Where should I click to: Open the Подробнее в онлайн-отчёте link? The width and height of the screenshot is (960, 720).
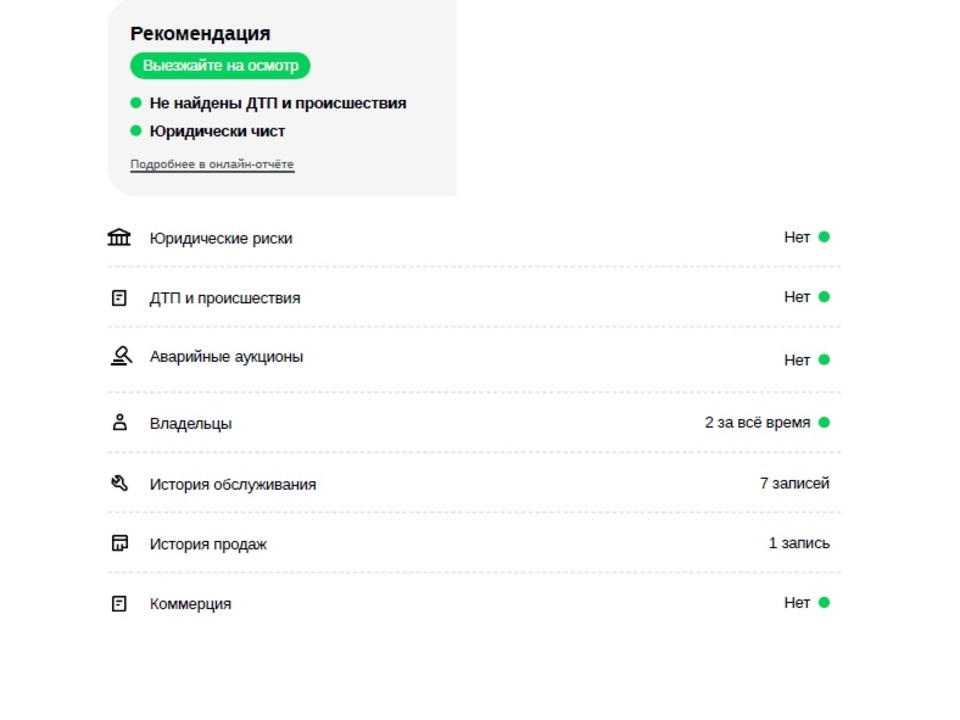(x=212, y=164)
